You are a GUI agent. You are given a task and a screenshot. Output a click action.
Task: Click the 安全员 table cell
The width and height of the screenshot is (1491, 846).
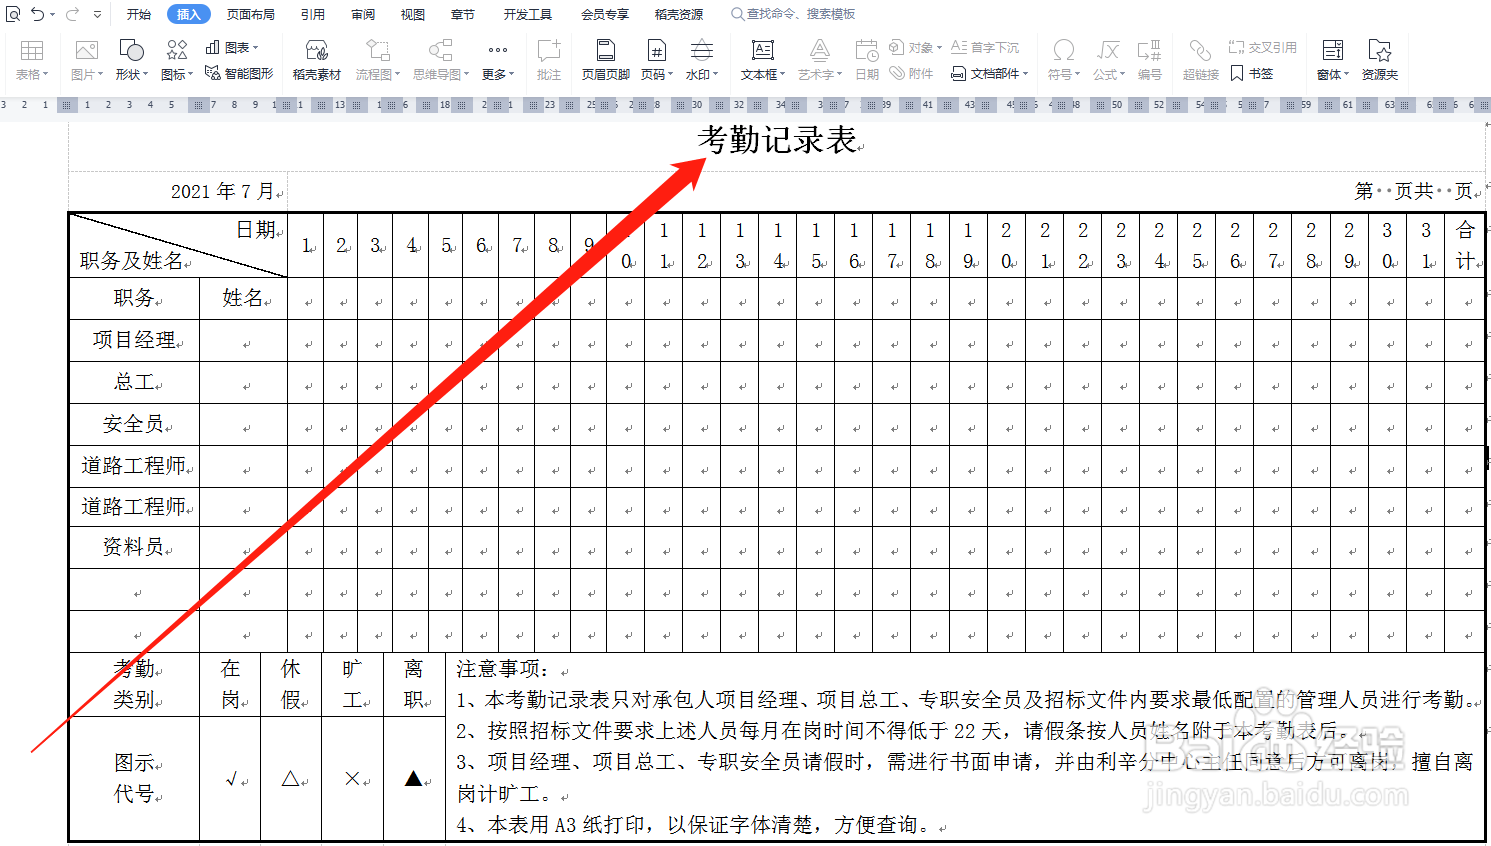(134, 424)
